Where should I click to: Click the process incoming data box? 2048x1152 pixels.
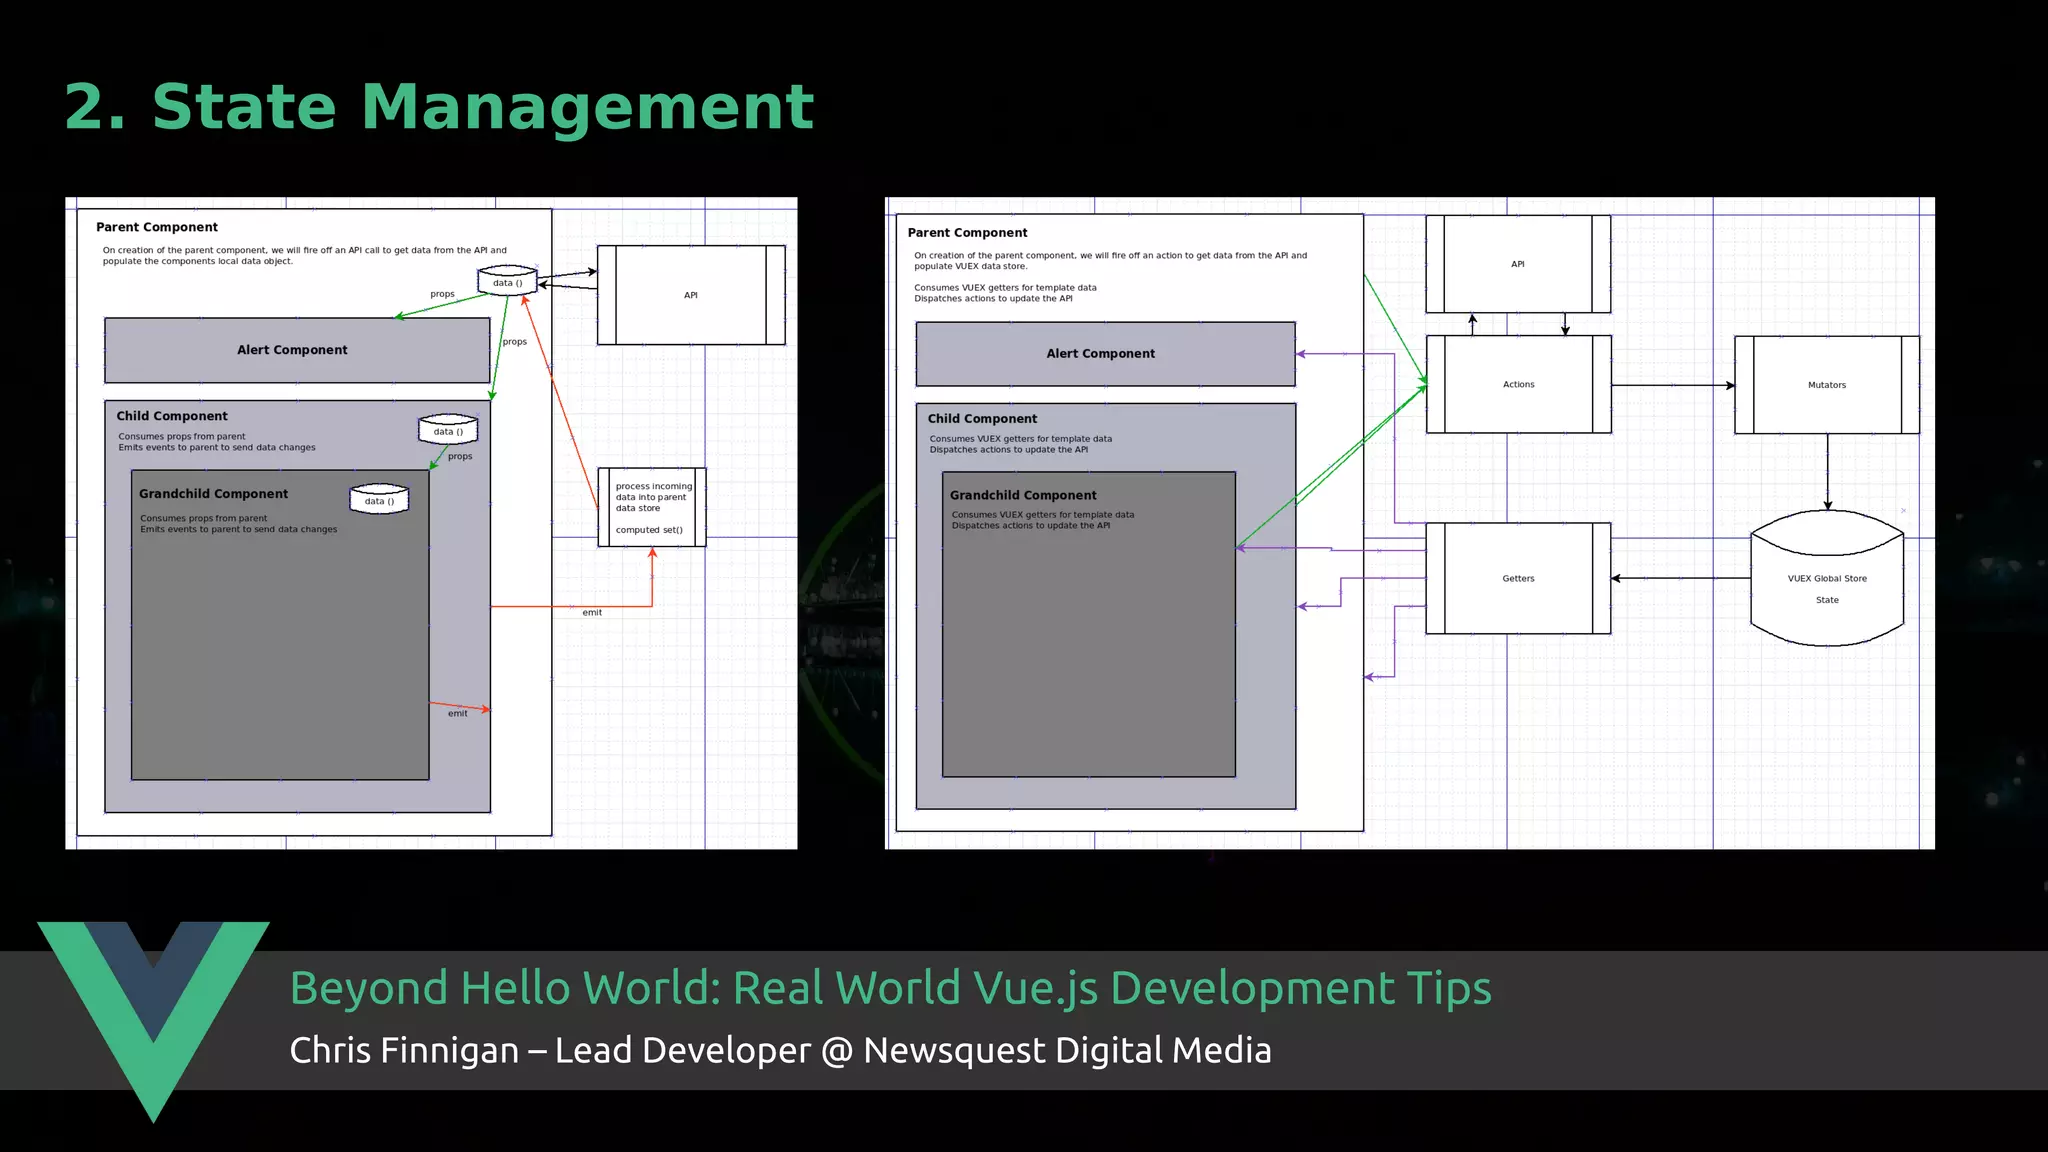(x=652, y=508)
